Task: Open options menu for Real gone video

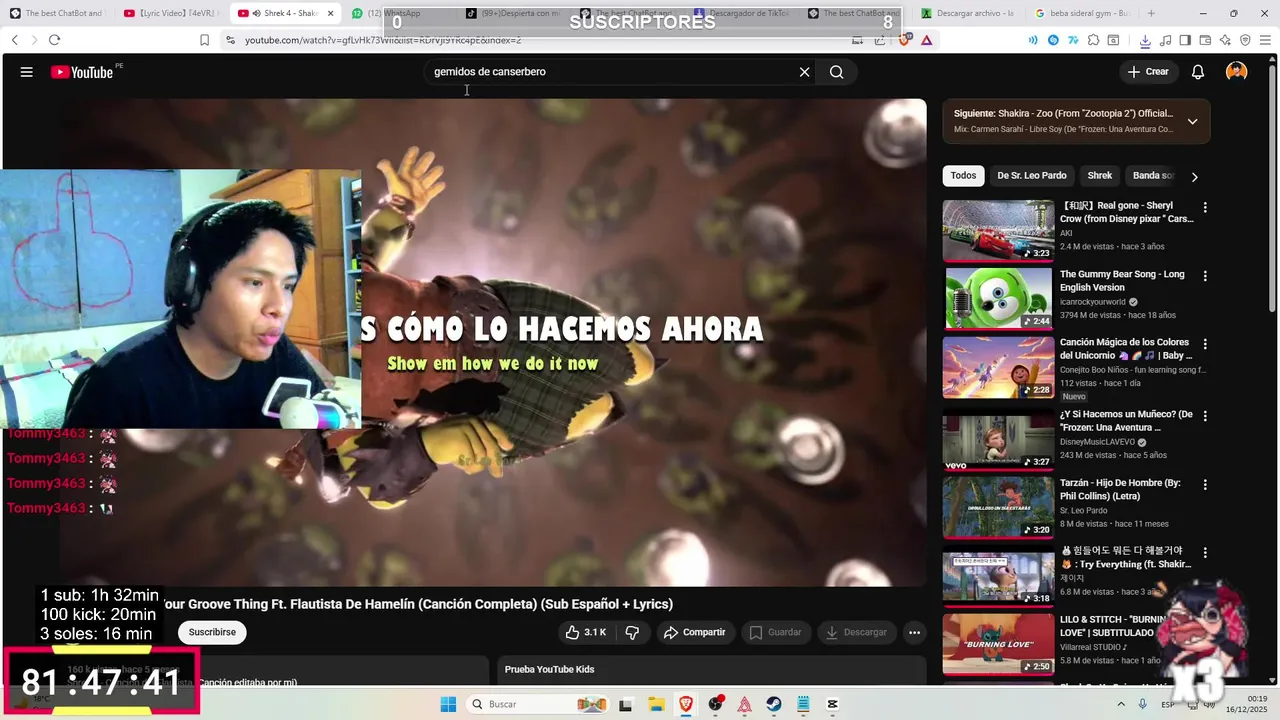Action: (x=1205, y=208)
